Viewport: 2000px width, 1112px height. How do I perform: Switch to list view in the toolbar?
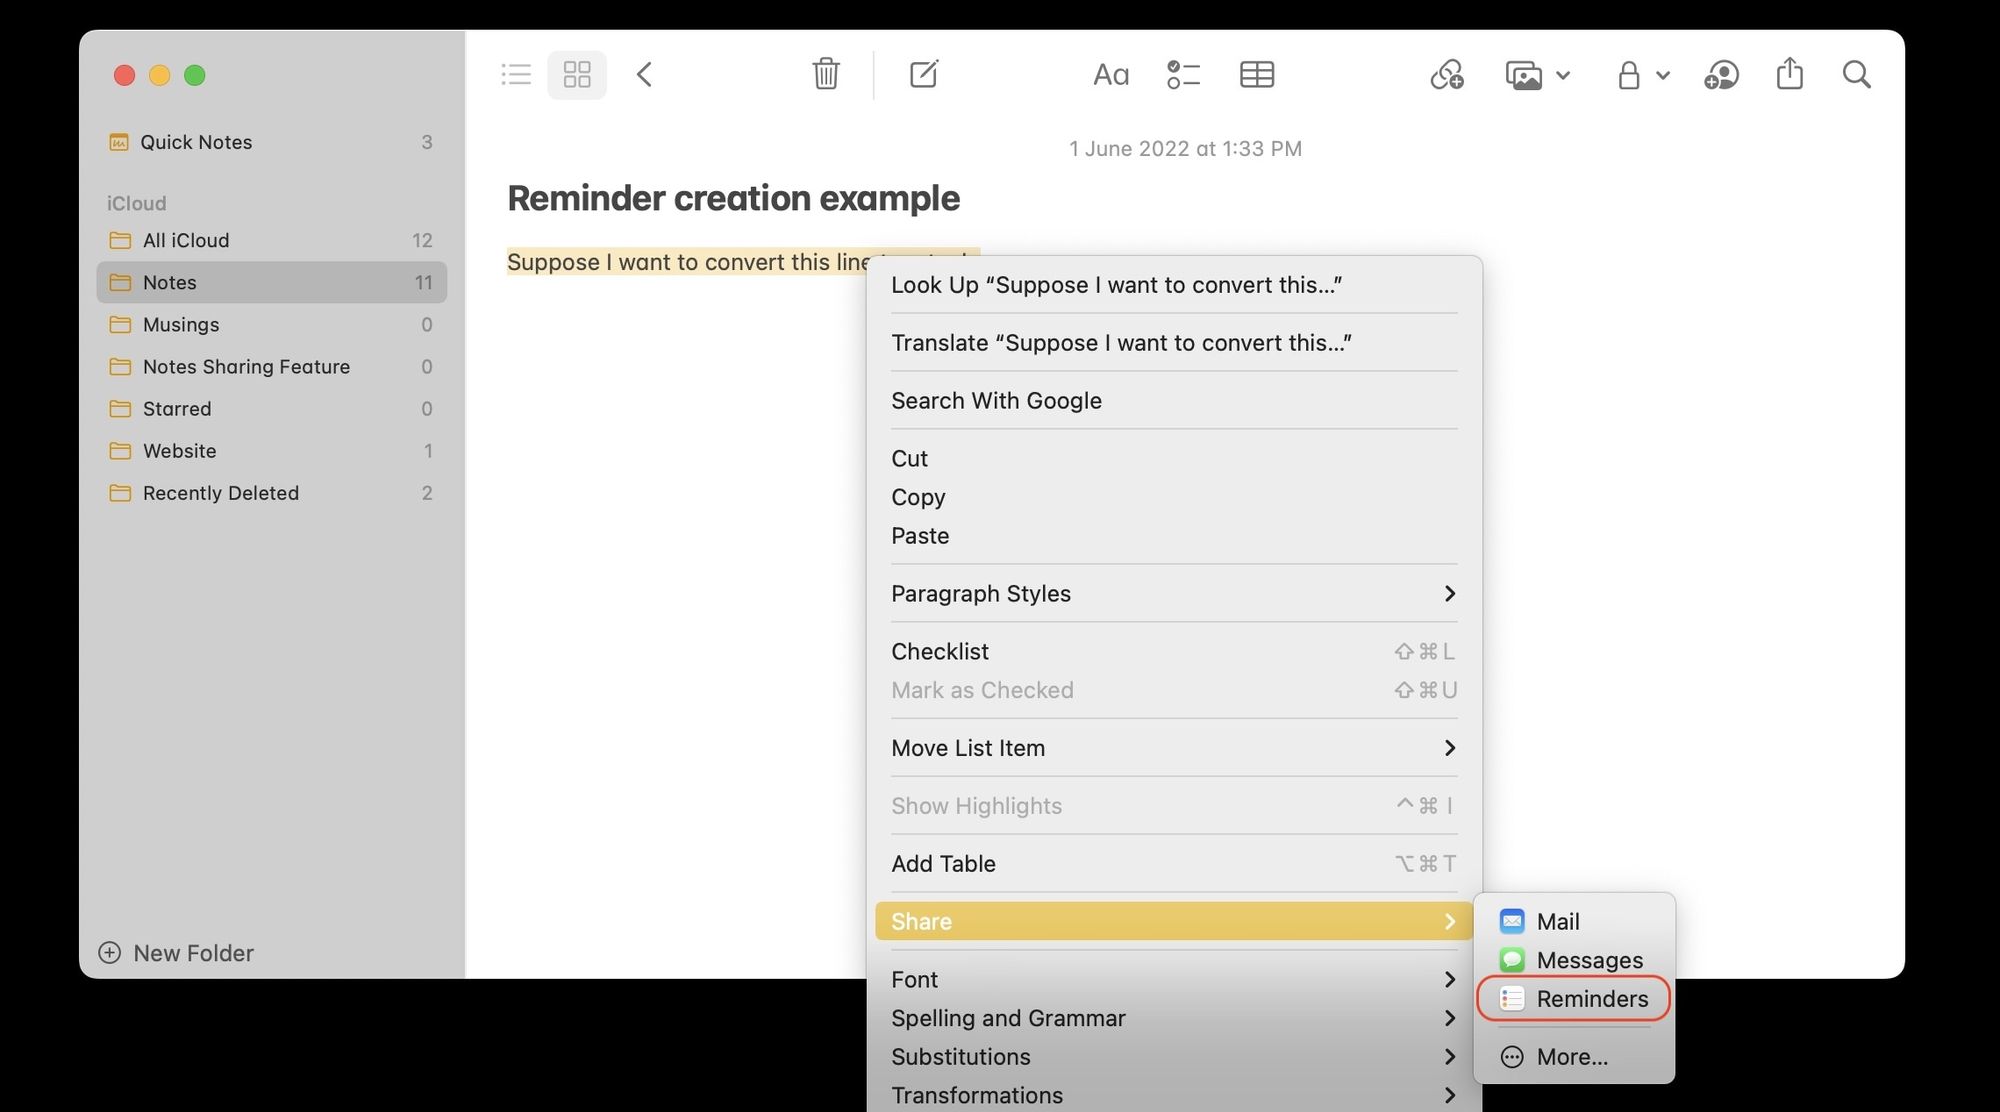click(x=516, y=74)
